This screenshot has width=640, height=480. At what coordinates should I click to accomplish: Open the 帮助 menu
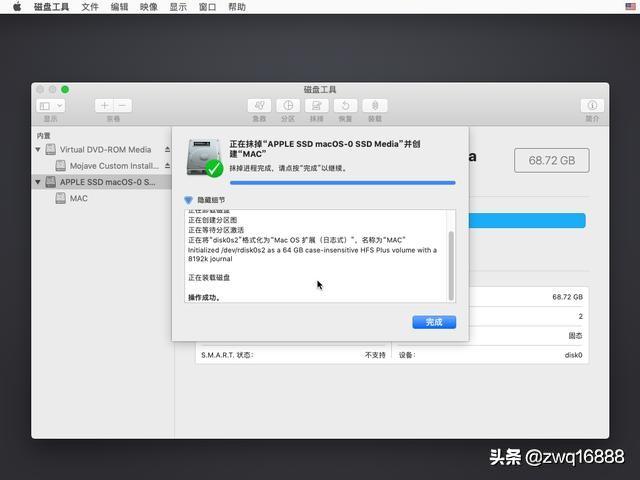(237, 7)
